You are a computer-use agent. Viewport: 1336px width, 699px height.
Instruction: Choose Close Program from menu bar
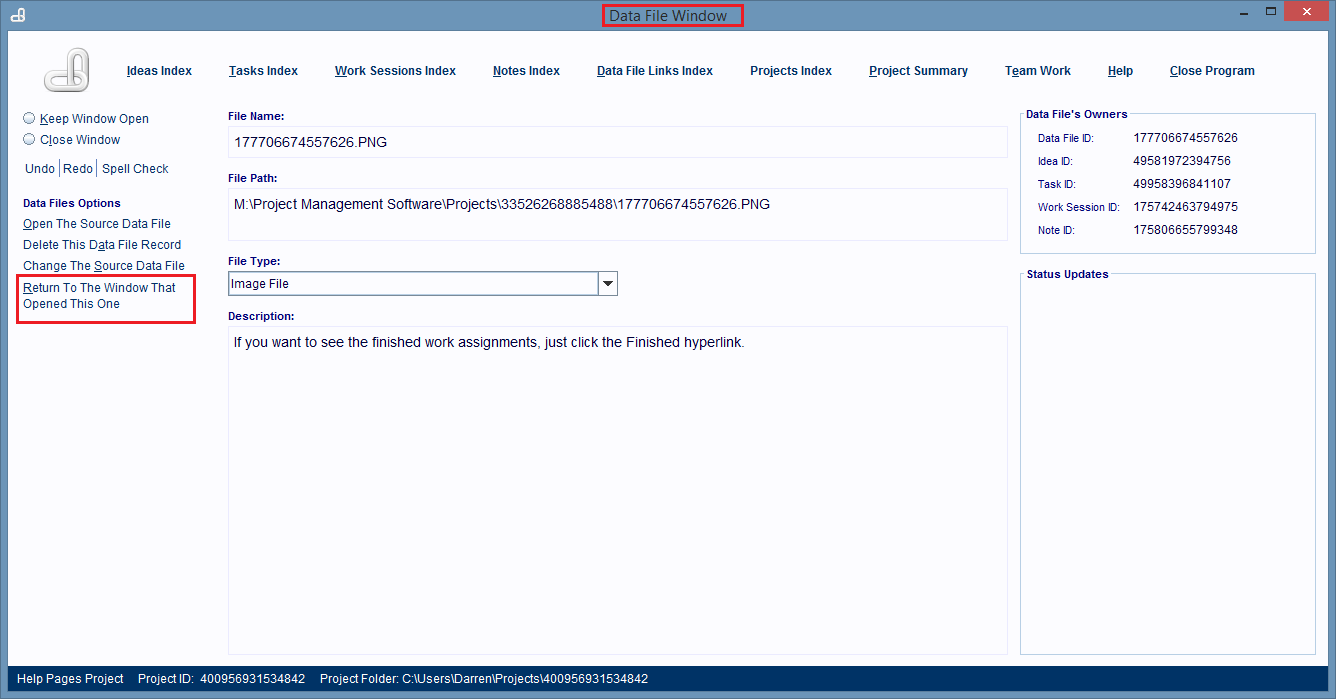click(x=1212, y=71)
